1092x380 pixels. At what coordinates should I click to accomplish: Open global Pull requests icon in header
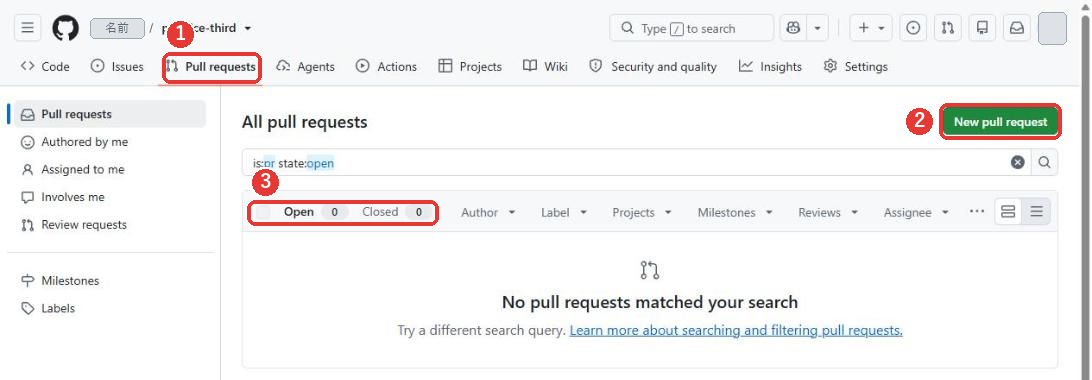click(x=948, y=29)
